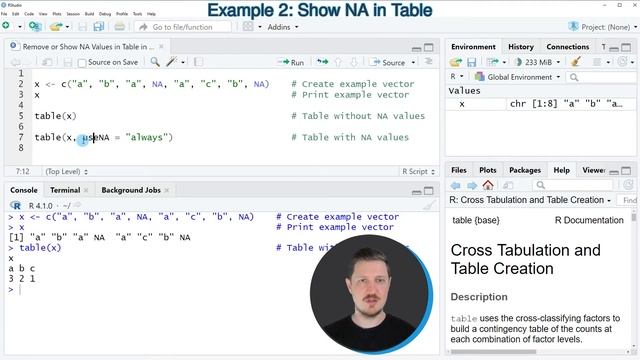The width and height of the screenshot is (640, 360).
Task: Close the Terminal tab
Action: click(x=86, y=190)
